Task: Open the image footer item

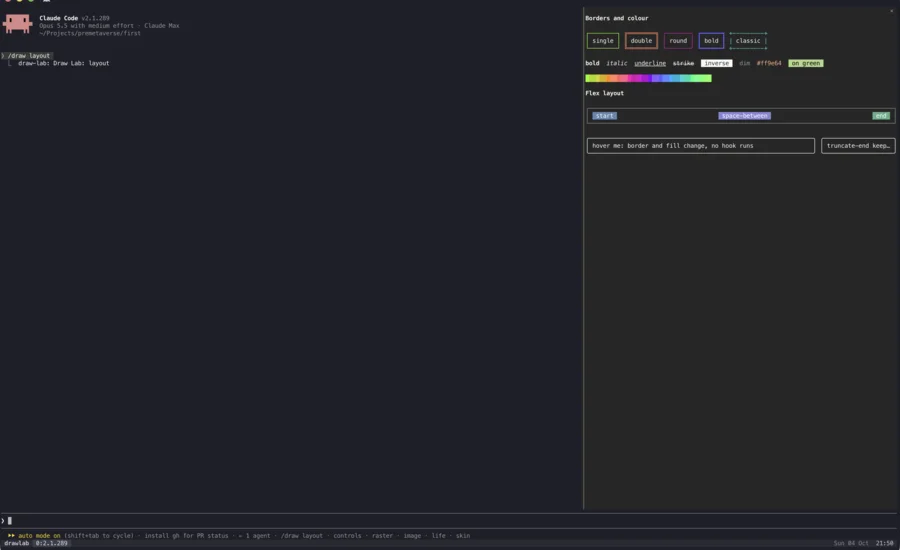Action: pyautogui.click(x=412, y=536)
